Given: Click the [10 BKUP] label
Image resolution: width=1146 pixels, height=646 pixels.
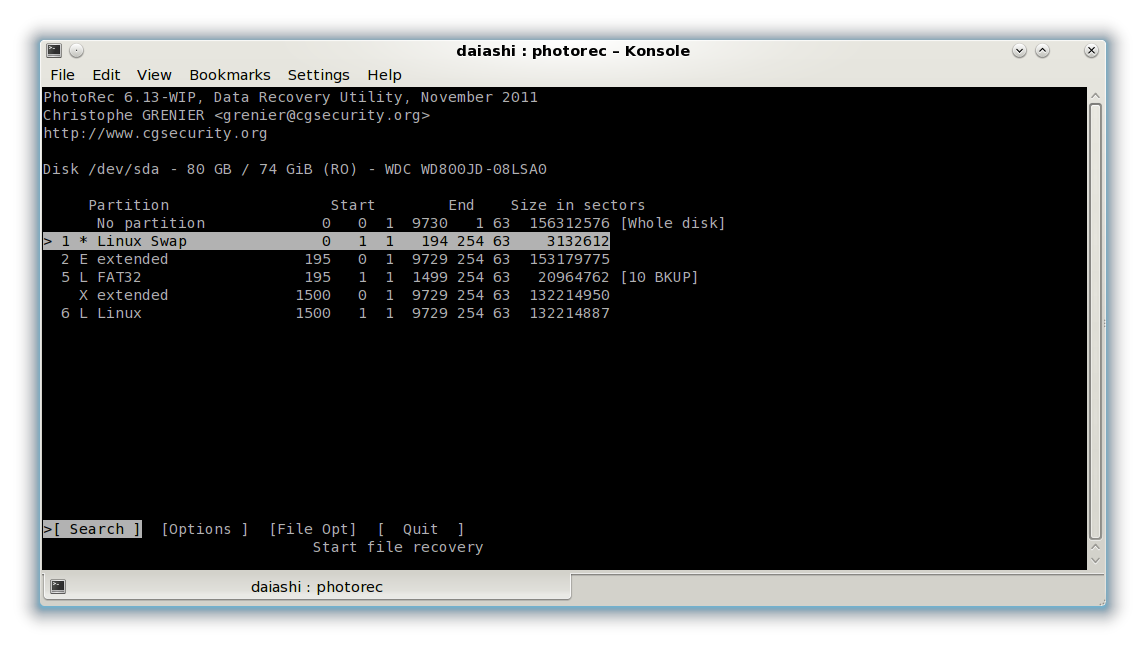Looking at the screenshot, I should pyautogui.click(x=659, y=277).
